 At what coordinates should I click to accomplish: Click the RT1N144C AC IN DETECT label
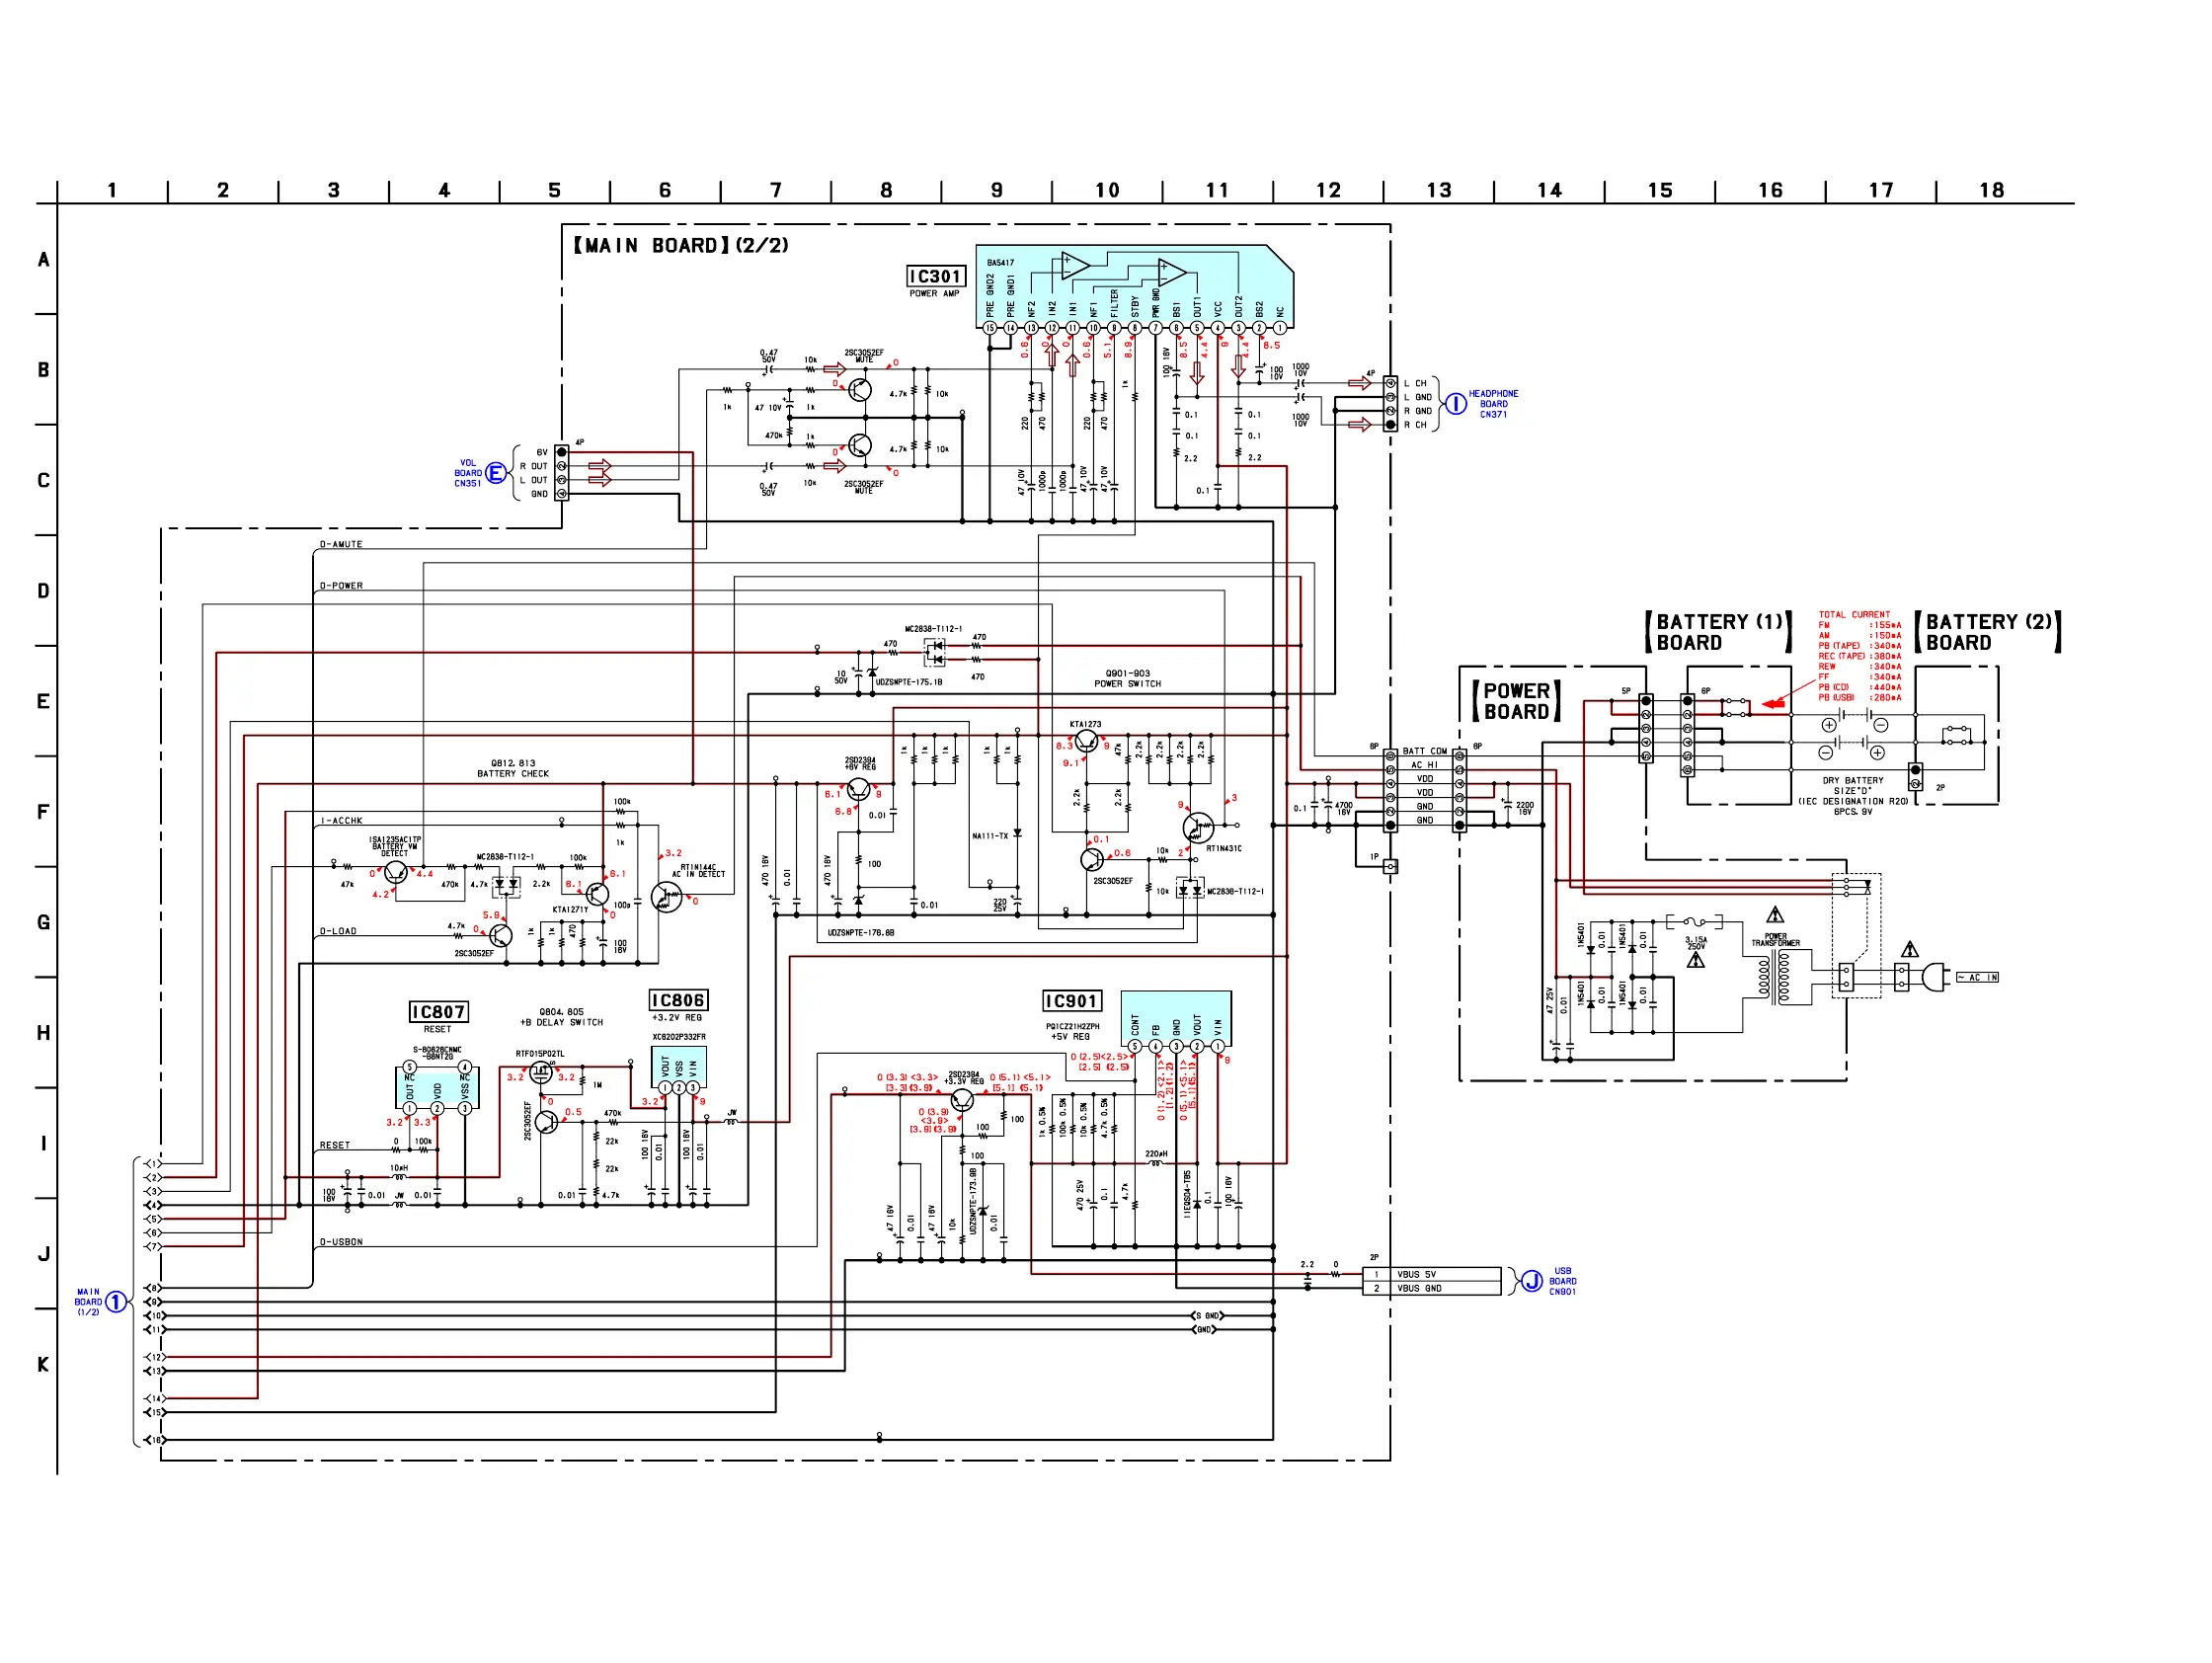(x=698, y=871)
